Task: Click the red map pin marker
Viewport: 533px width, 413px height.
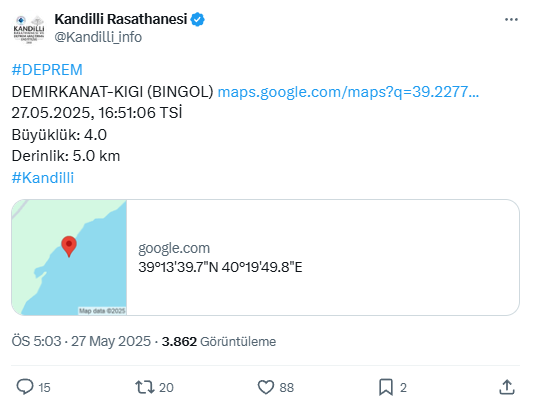Action: 69,246
